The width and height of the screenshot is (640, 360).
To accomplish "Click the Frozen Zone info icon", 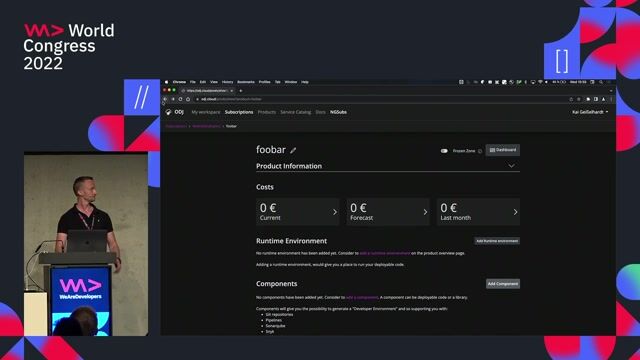I will tap(480, 151).
